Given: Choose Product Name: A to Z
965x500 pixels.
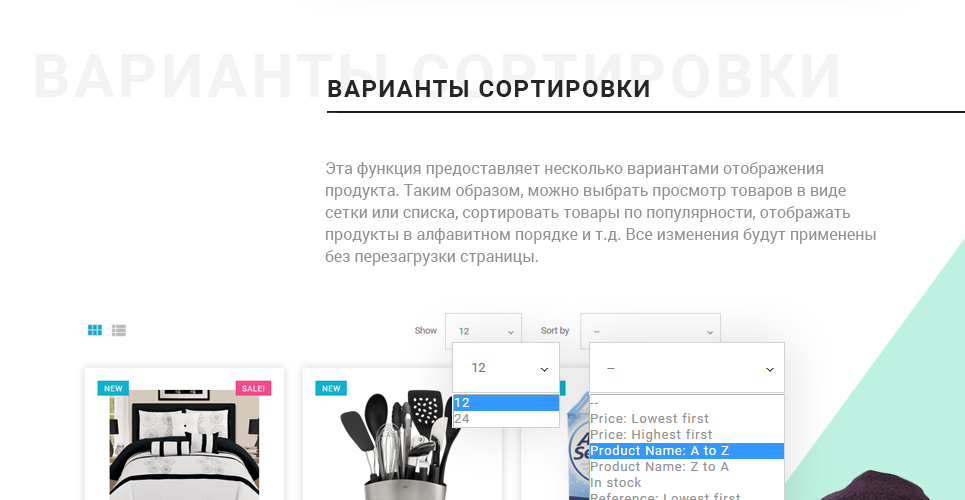Looking at the screenshot, I should click(687, 451).
